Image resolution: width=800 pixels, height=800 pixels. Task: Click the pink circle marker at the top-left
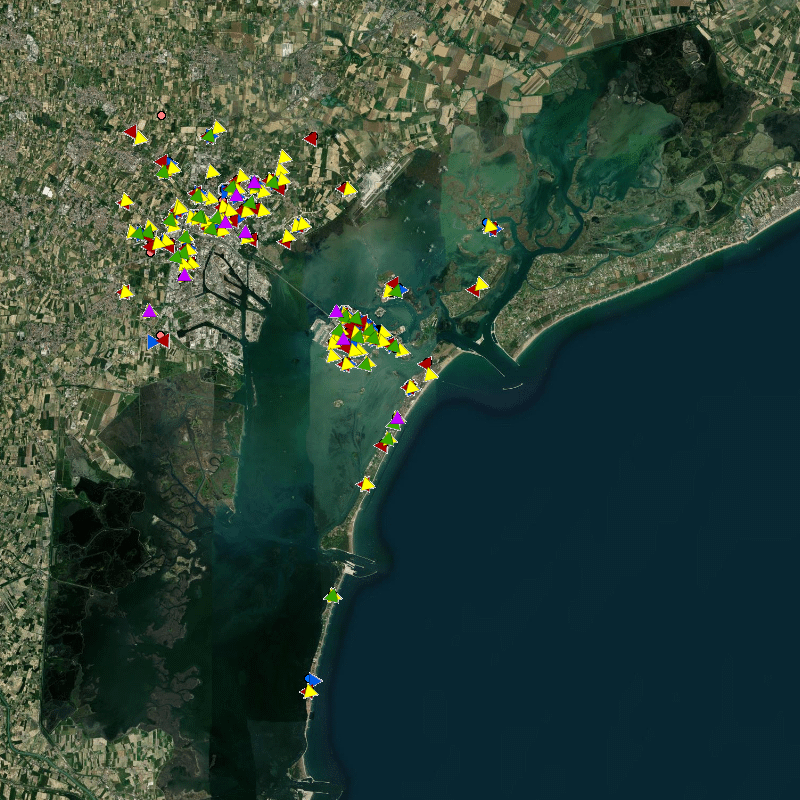[161, 116]
